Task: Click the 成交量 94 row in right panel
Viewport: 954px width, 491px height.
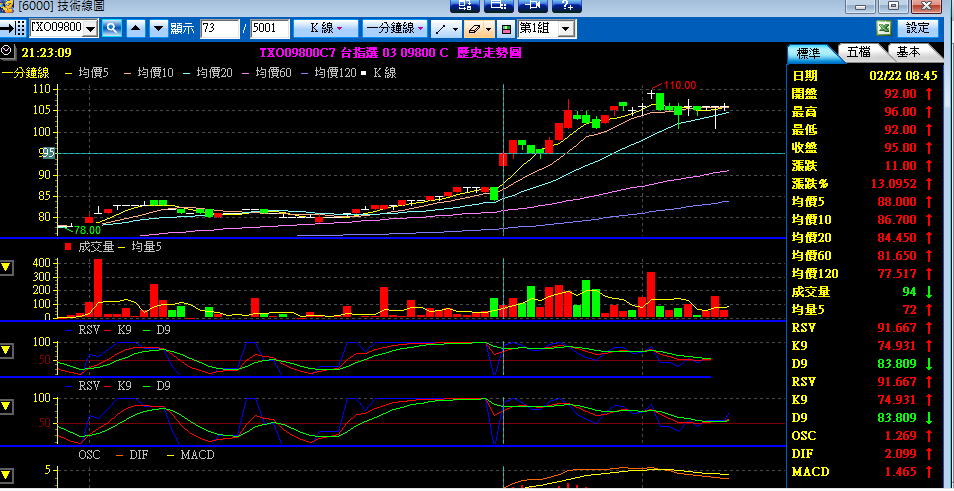Action: coord(864,292)
